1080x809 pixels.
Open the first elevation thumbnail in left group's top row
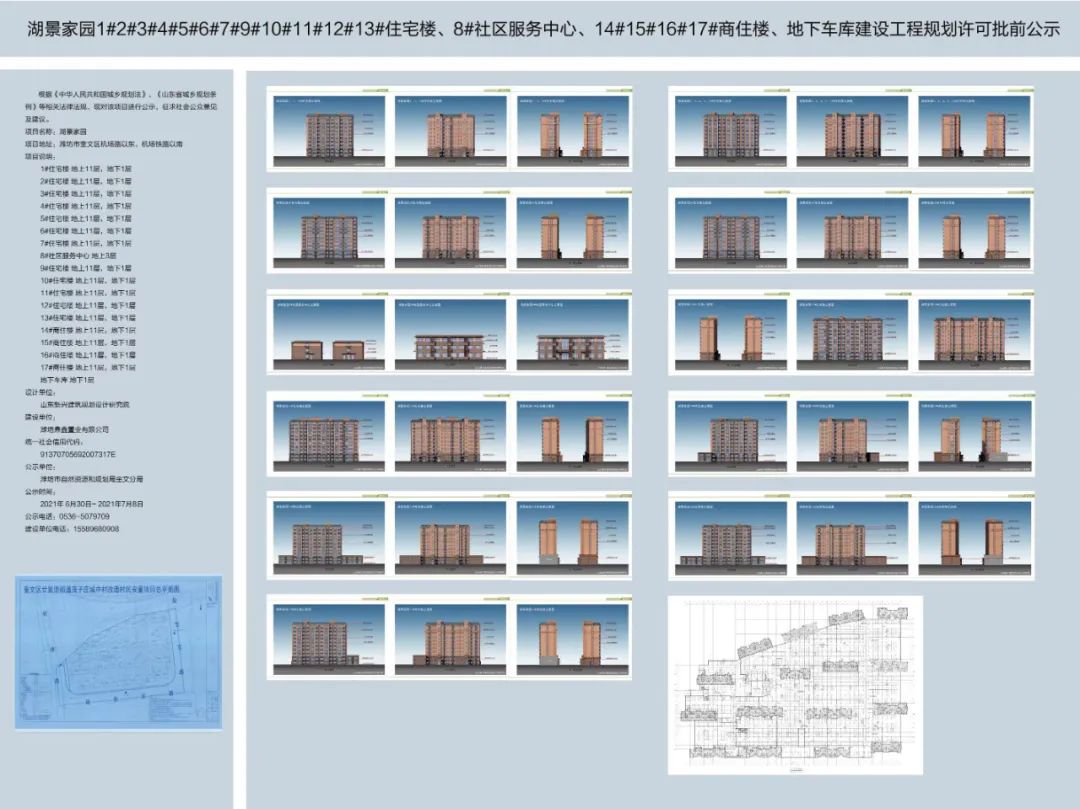327,128
